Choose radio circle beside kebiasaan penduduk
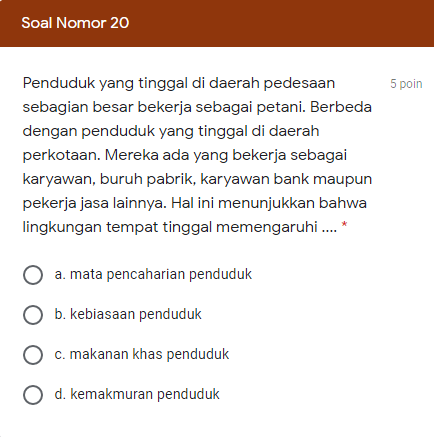This screenshot has width=434, height=437. [33, 315]
